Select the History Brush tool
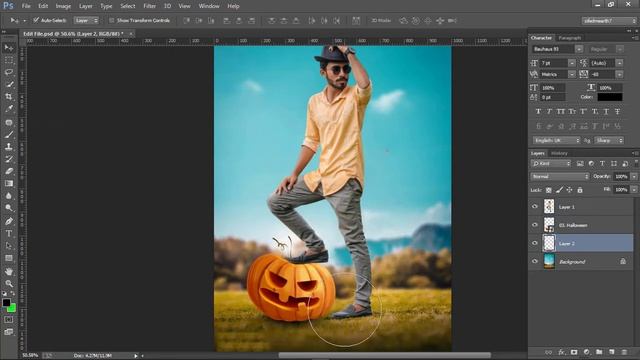The height and width of the screenshot is (360, 640). tap(9, 159)
